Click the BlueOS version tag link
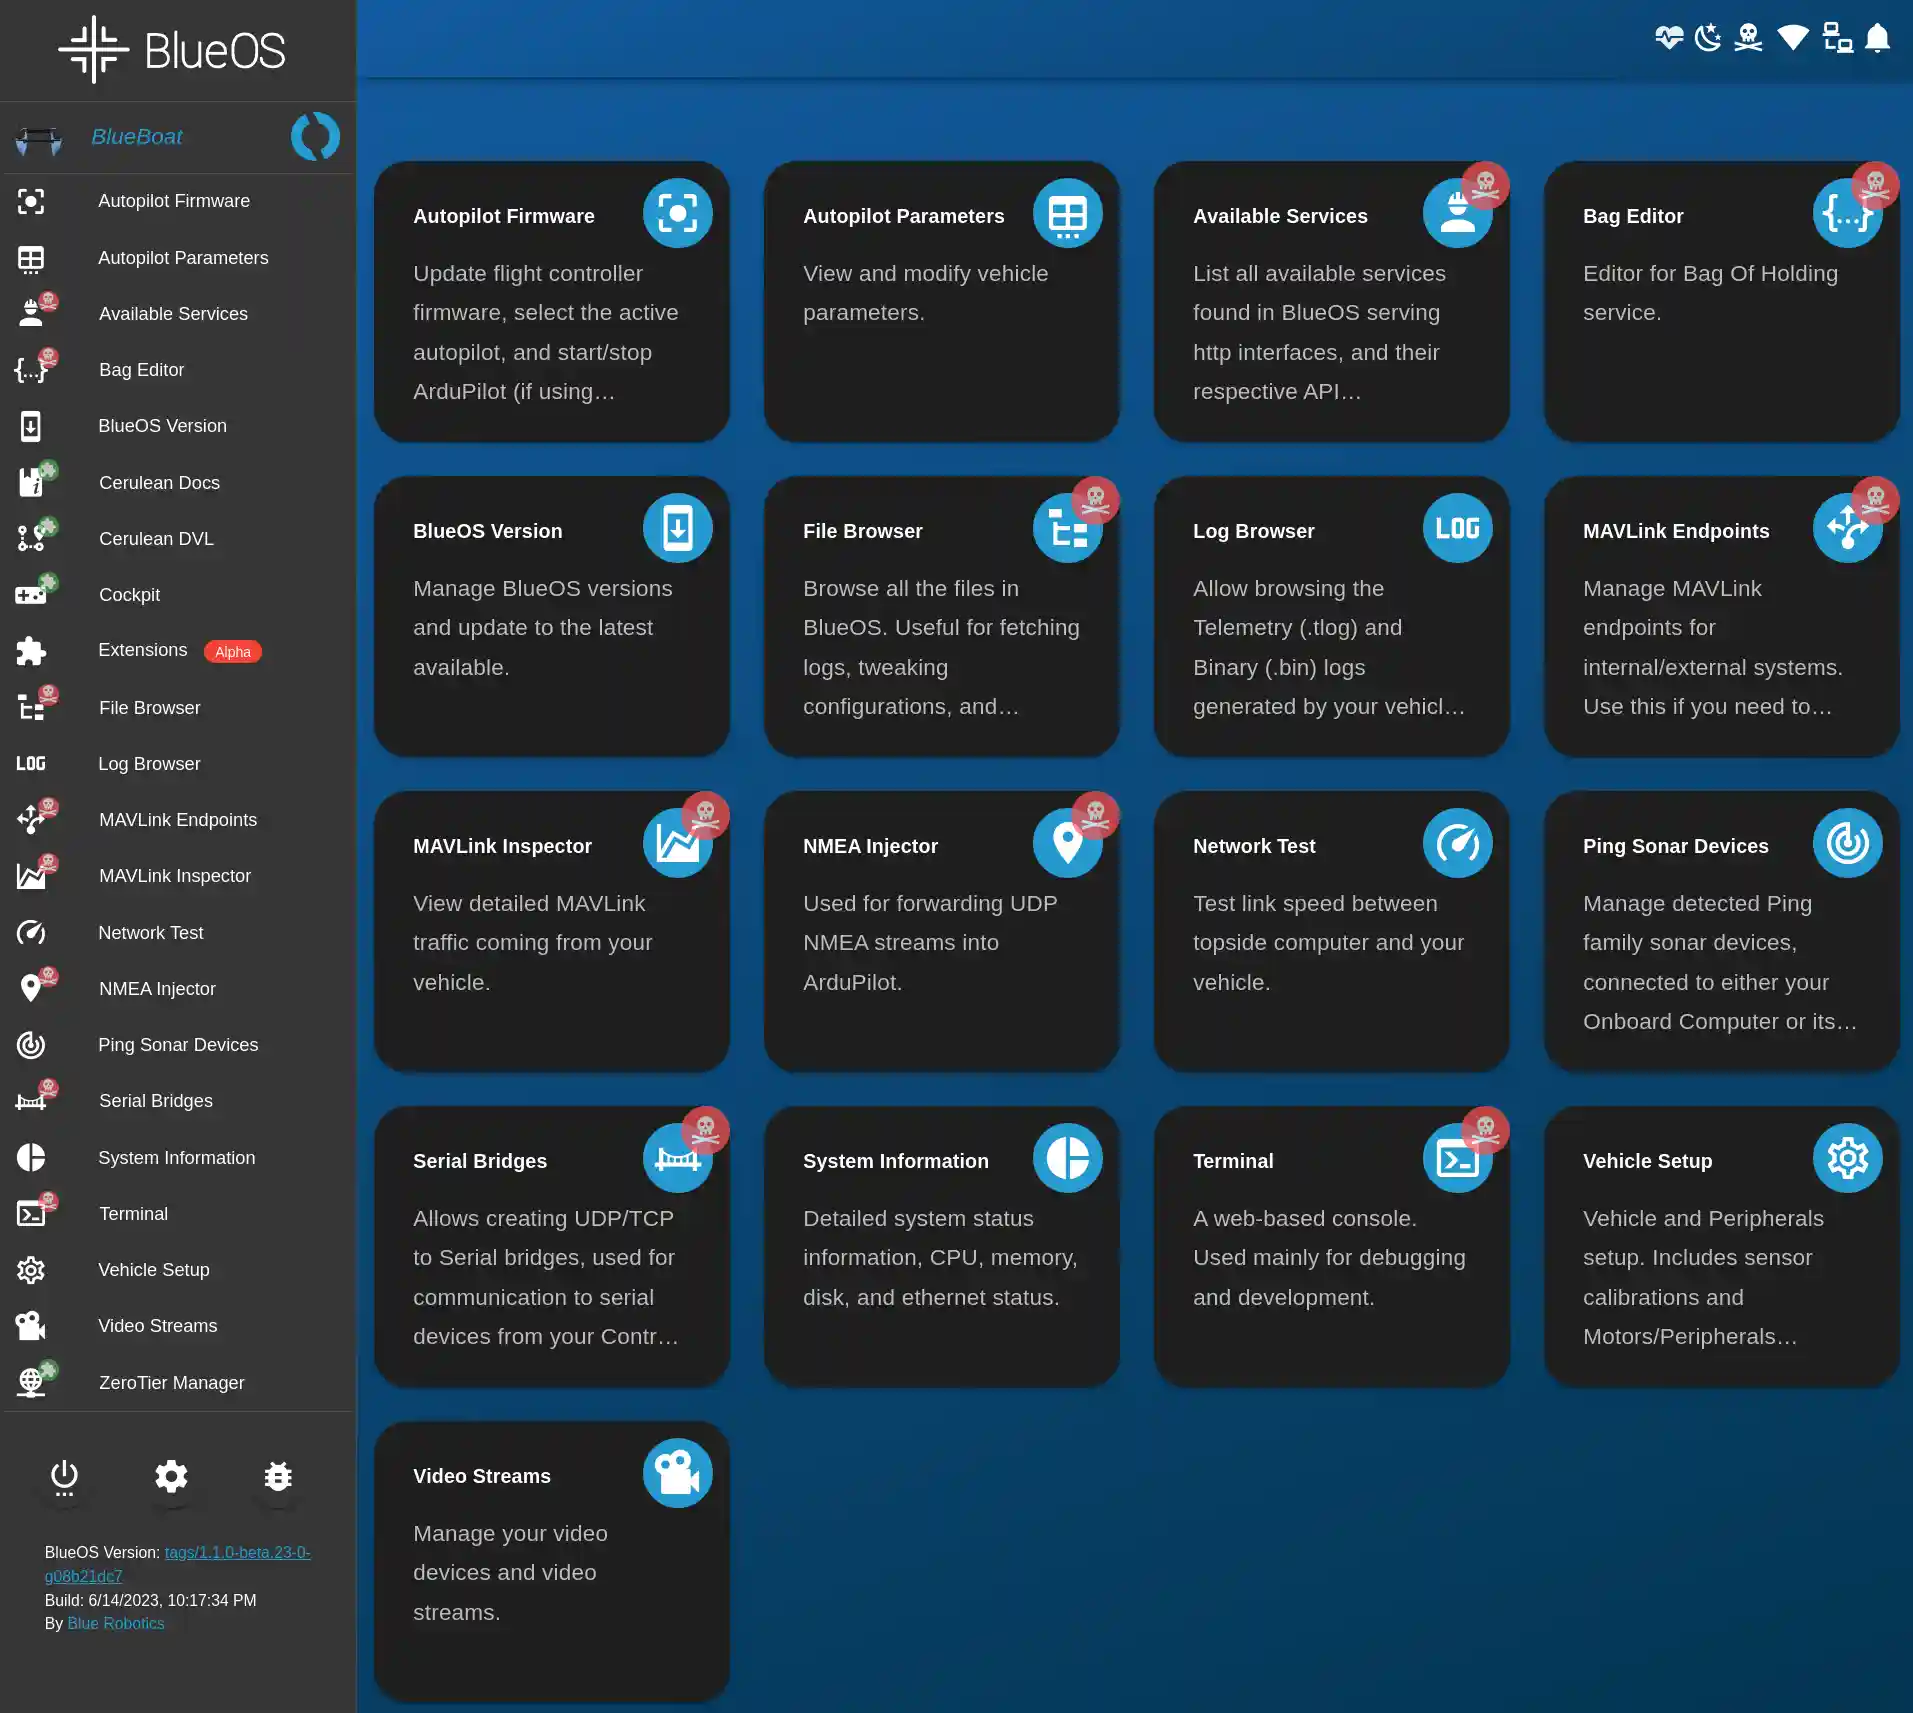Viewport: 1913px width, 1713px height. coord(237,1552)
